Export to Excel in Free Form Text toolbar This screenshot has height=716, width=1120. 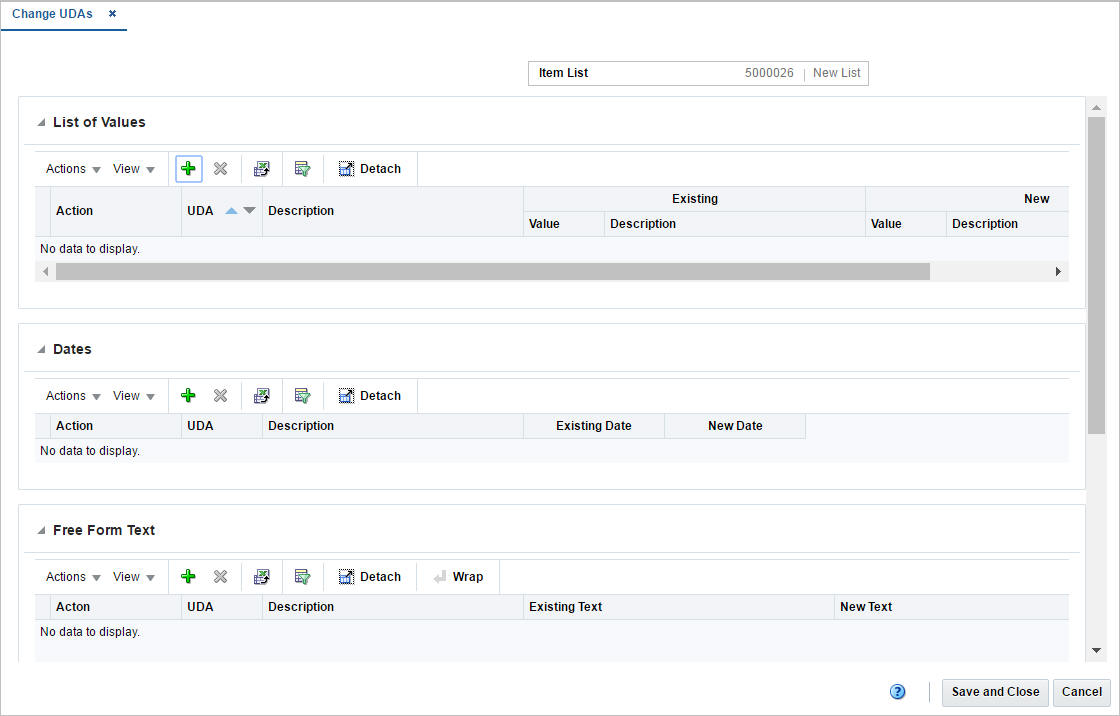coord(262,577)
